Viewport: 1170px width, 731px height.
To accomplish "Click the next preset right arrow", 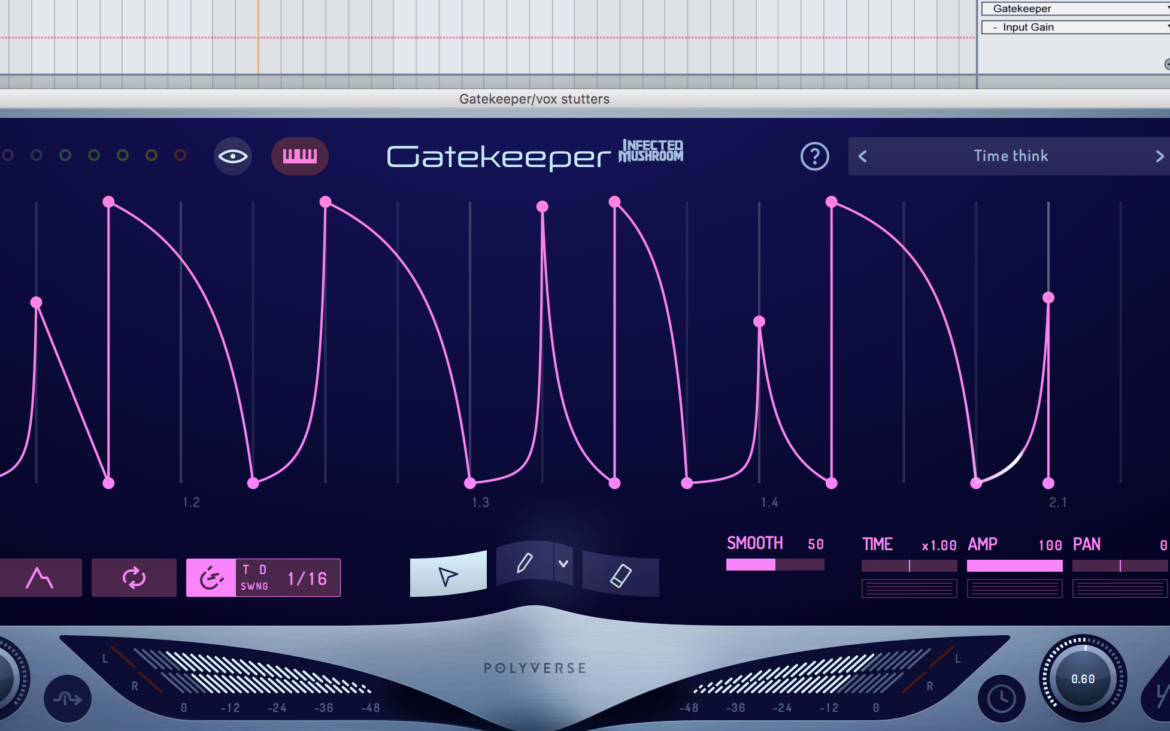I will [x=1159, y=156].
